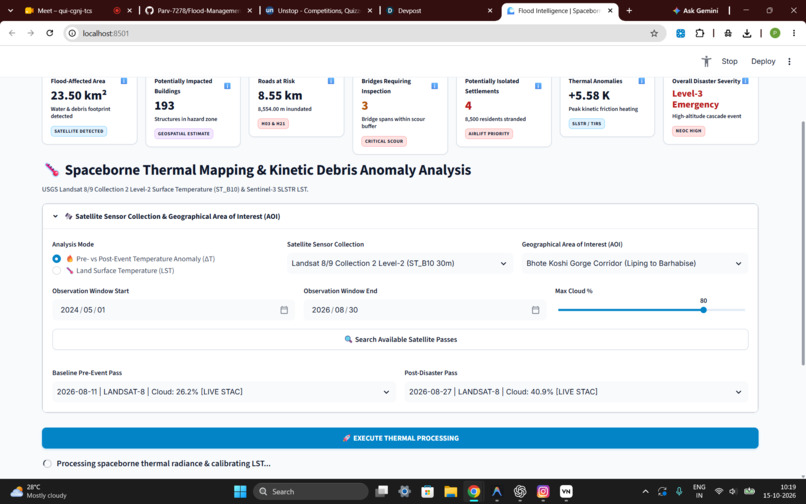Open Google Chrome from the taskbar

pos(473,492)
